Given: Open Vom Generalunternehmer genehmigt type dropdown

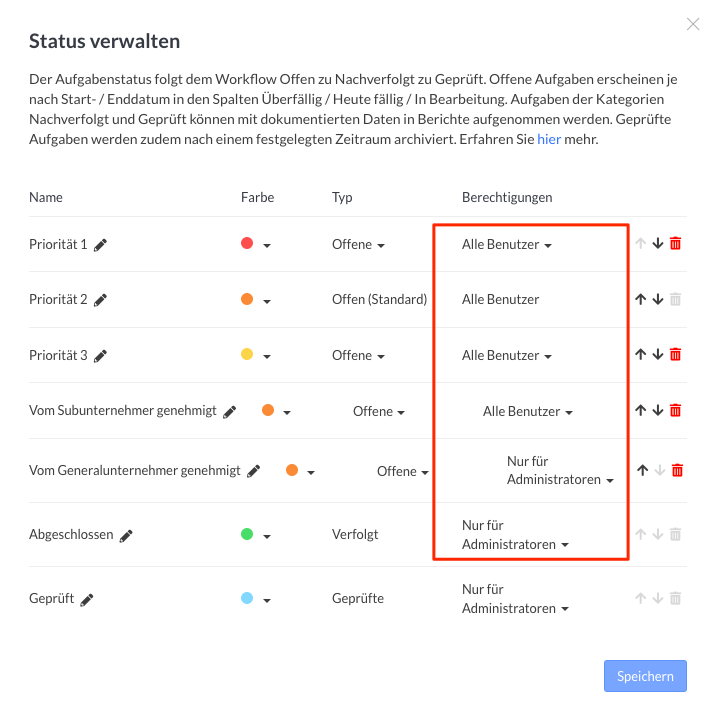Looking at the screenshot, I should (402, 472).
